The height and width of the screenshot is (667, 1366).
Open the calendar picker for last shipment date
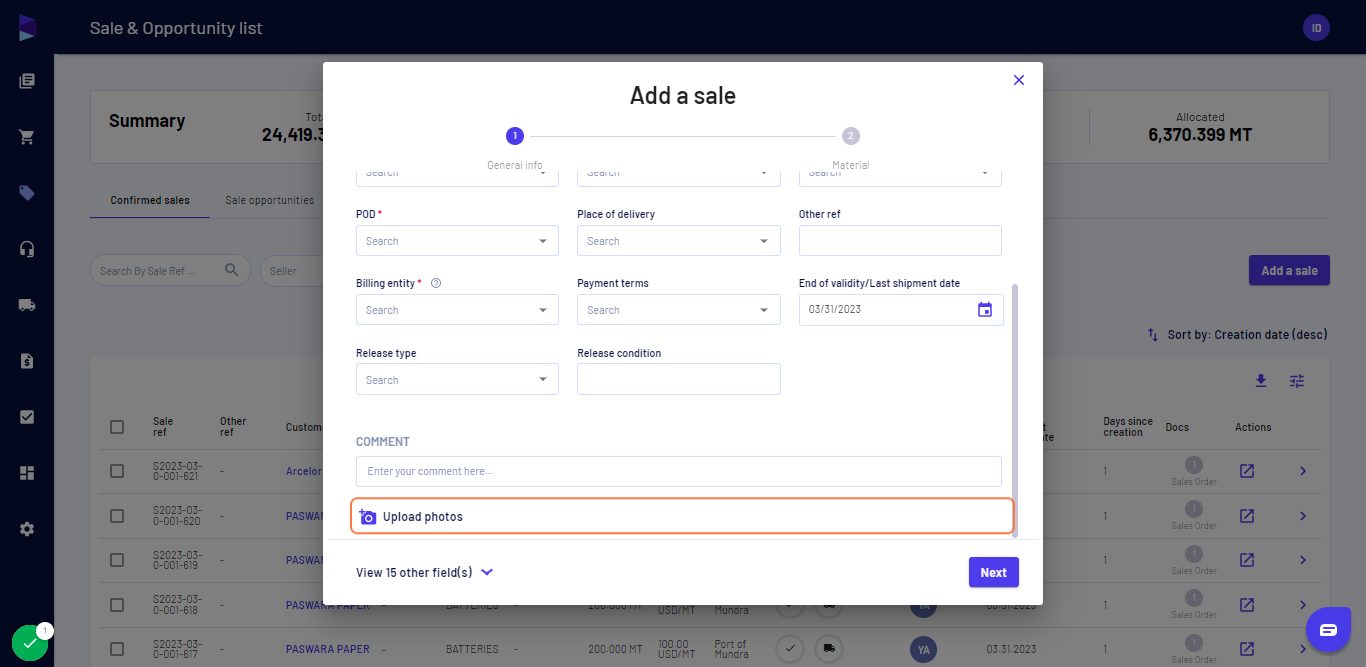985,310
